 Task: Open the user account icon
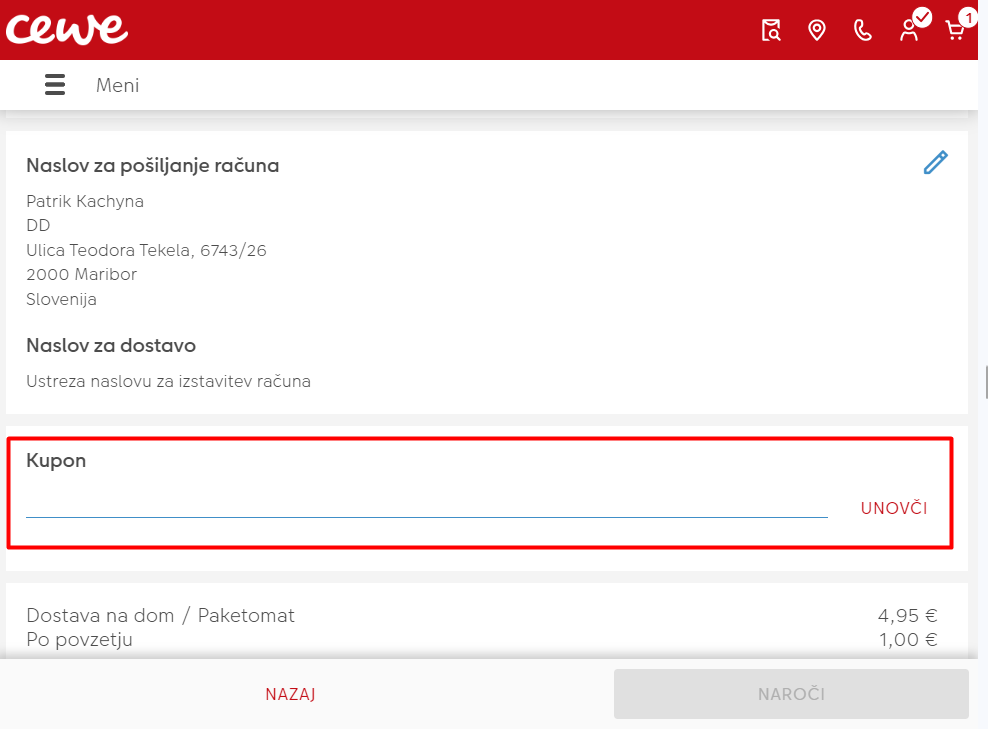point(909,30)
